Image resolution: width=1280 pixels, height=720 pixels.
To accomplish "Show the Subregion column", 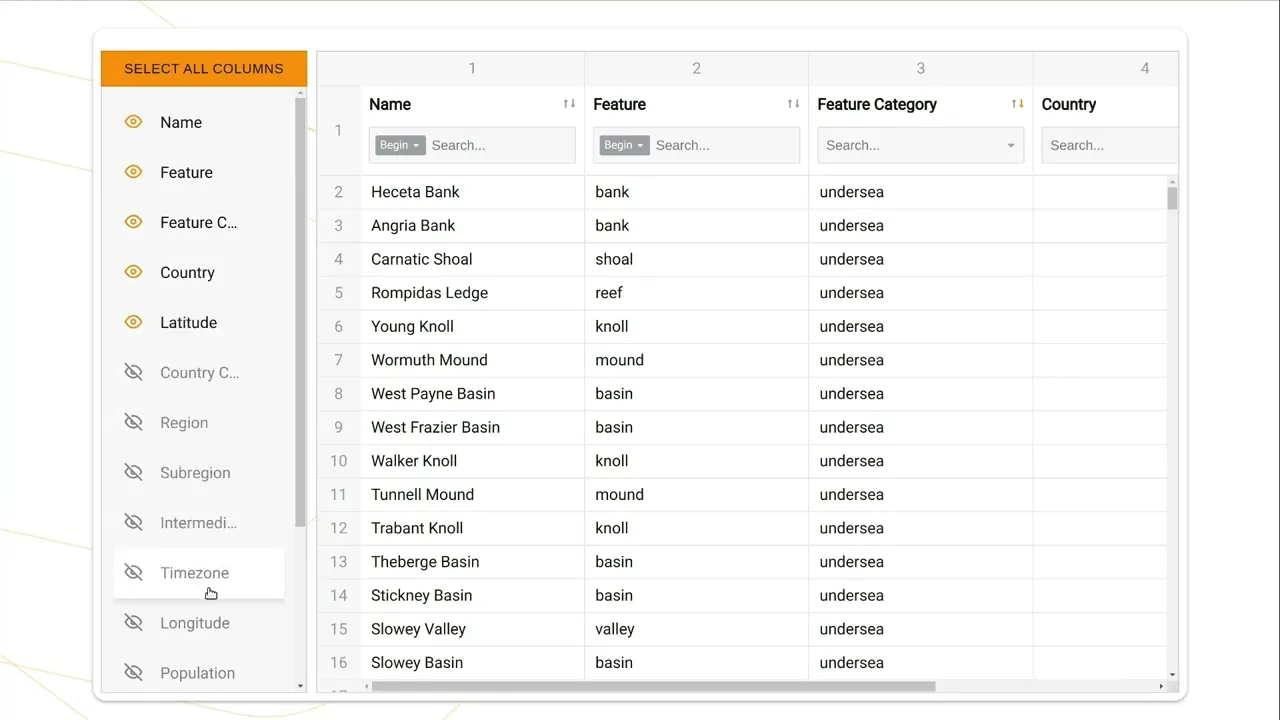I will (x=133, y=472).
